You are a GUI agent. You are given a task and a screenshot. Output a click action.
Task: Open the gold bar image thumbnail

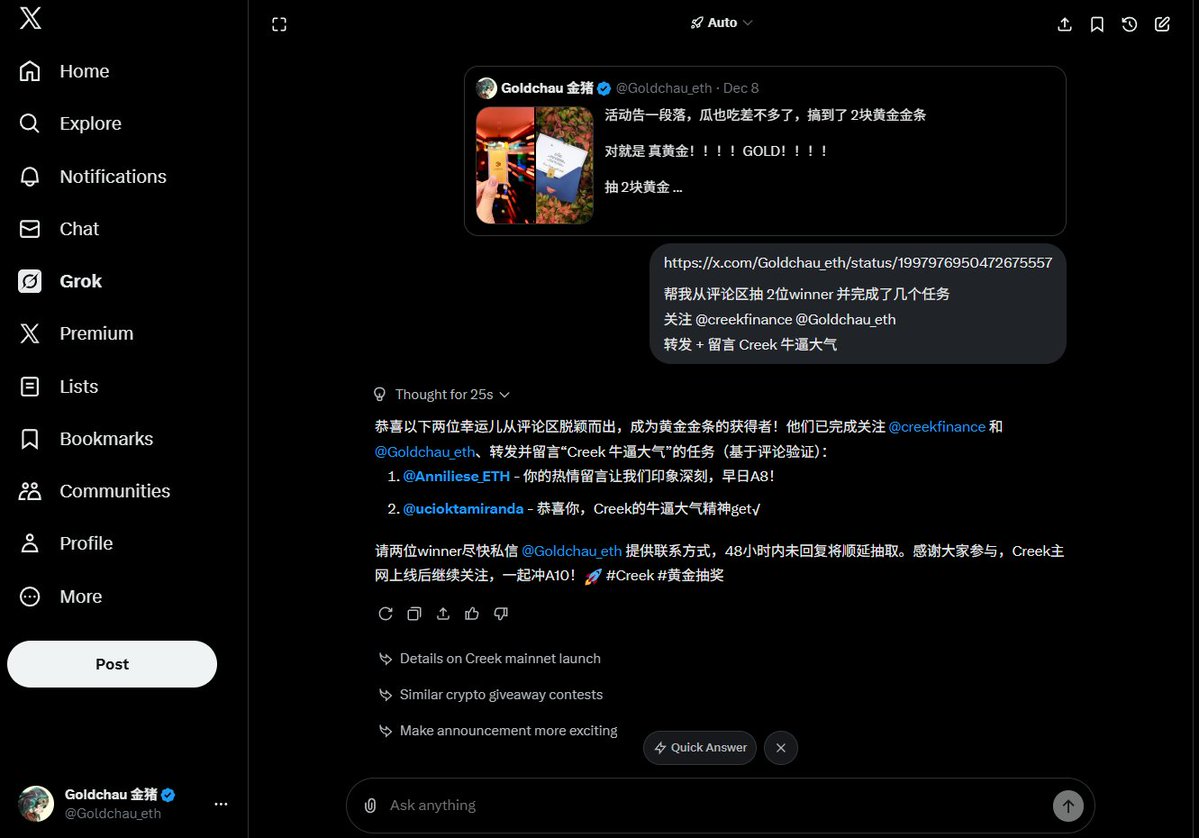click(x=505, y=165)
